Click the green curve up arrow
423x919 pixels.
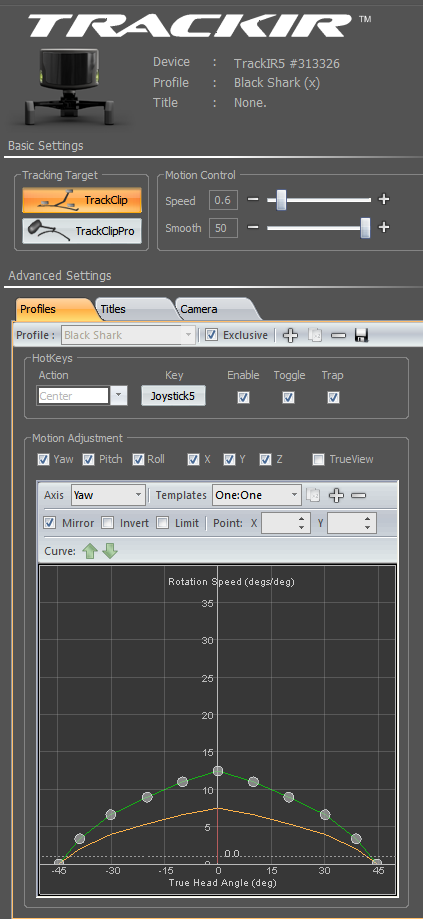point(89,551)
